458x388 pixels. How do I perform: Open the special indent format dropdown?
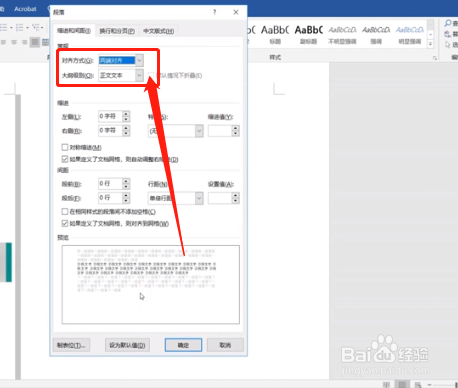pos(199,131)
